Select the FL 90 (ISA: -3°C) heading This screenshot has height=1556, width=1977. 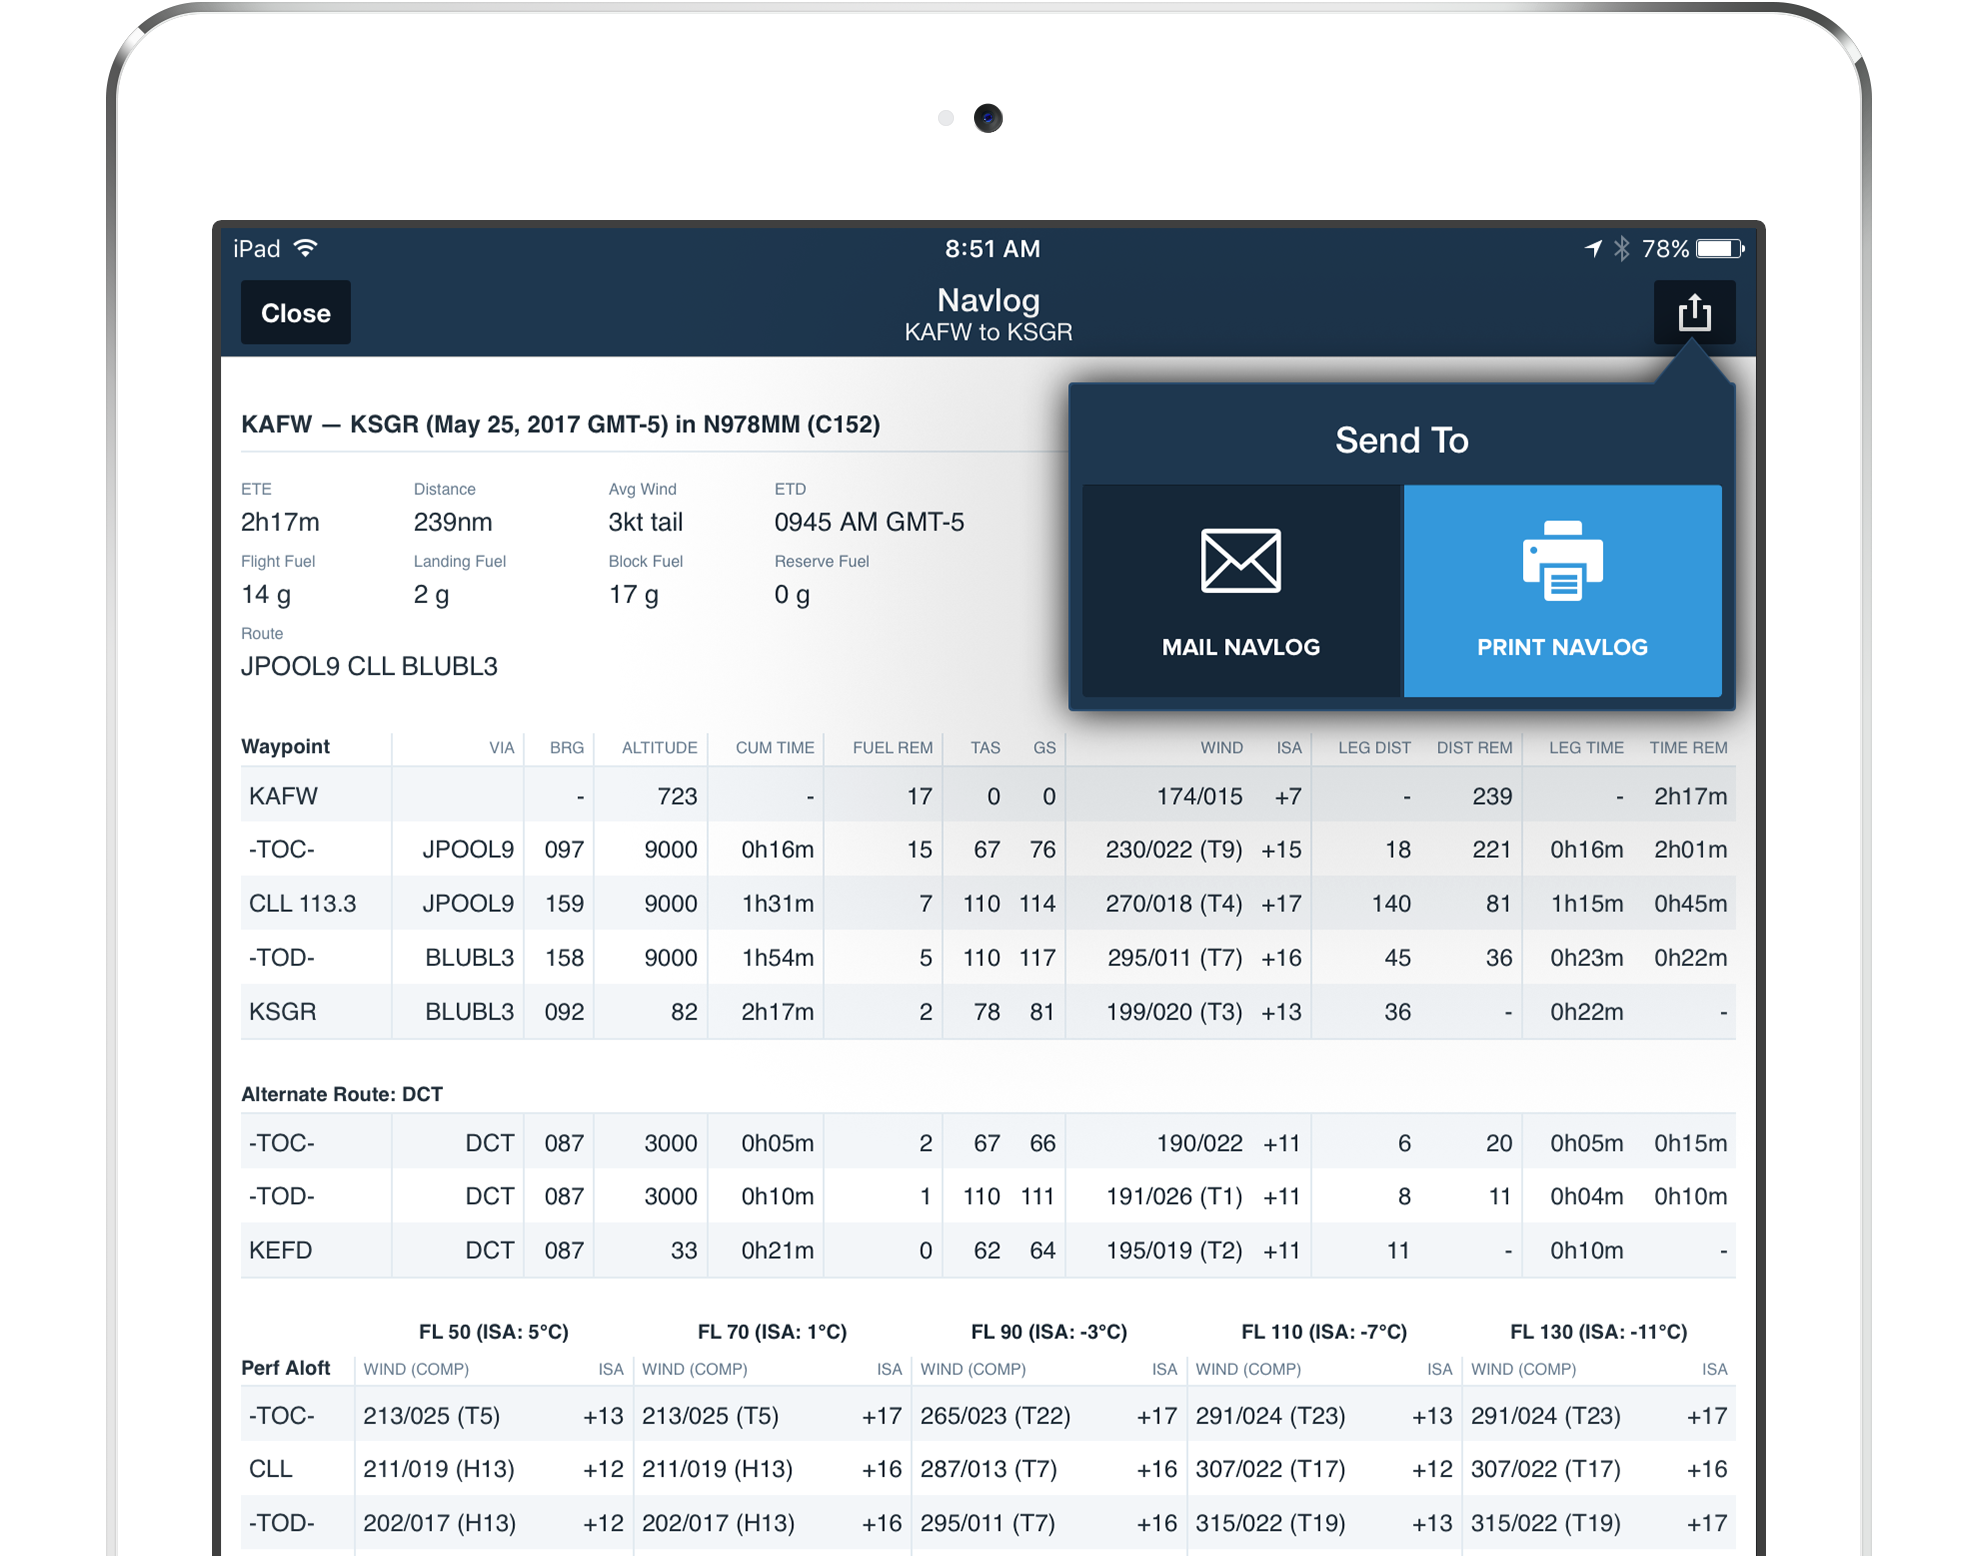pos(1049,1331)
